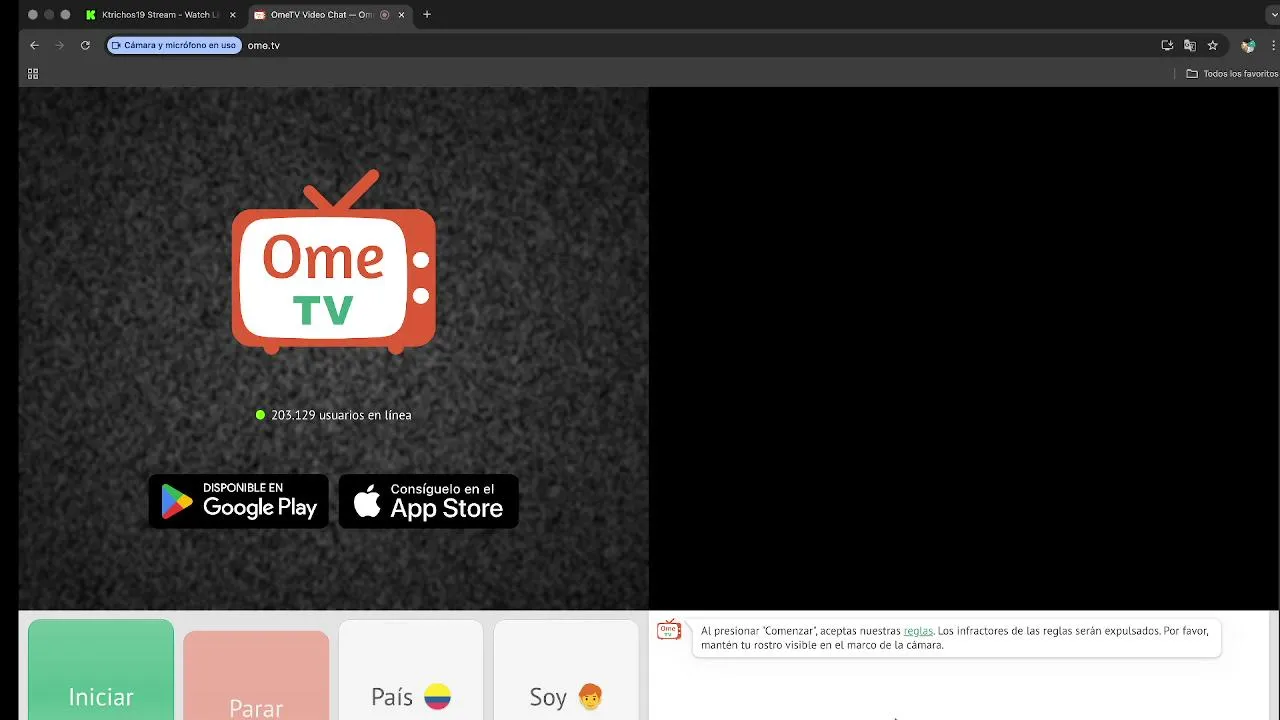Image resolution: width=1280 pixels, height=720 pixels.
Task: Click the green Iniciar button
Action: click(x=101, y=669)
